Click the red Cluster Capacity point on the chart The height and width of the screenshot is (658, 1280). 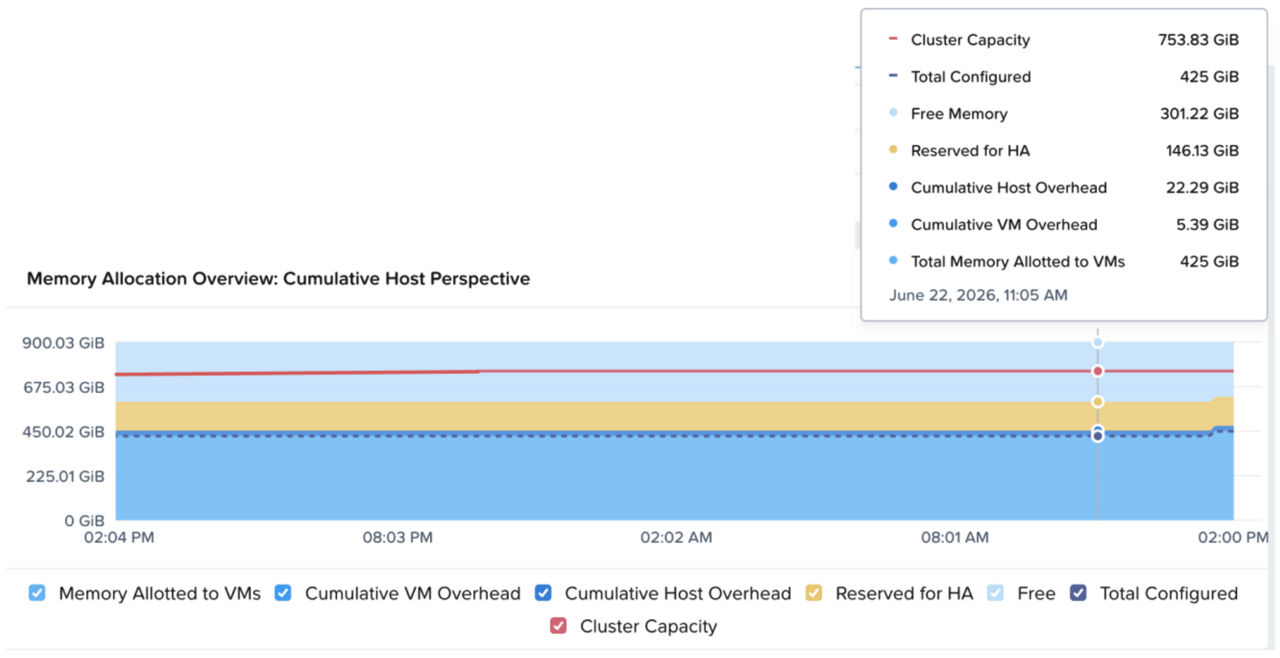click(1098, 371)
